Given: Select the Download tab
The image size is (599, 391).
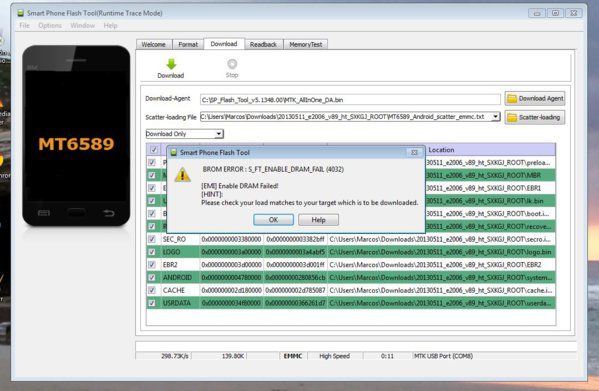Looking at the screenshot, I should coord(224,44).
